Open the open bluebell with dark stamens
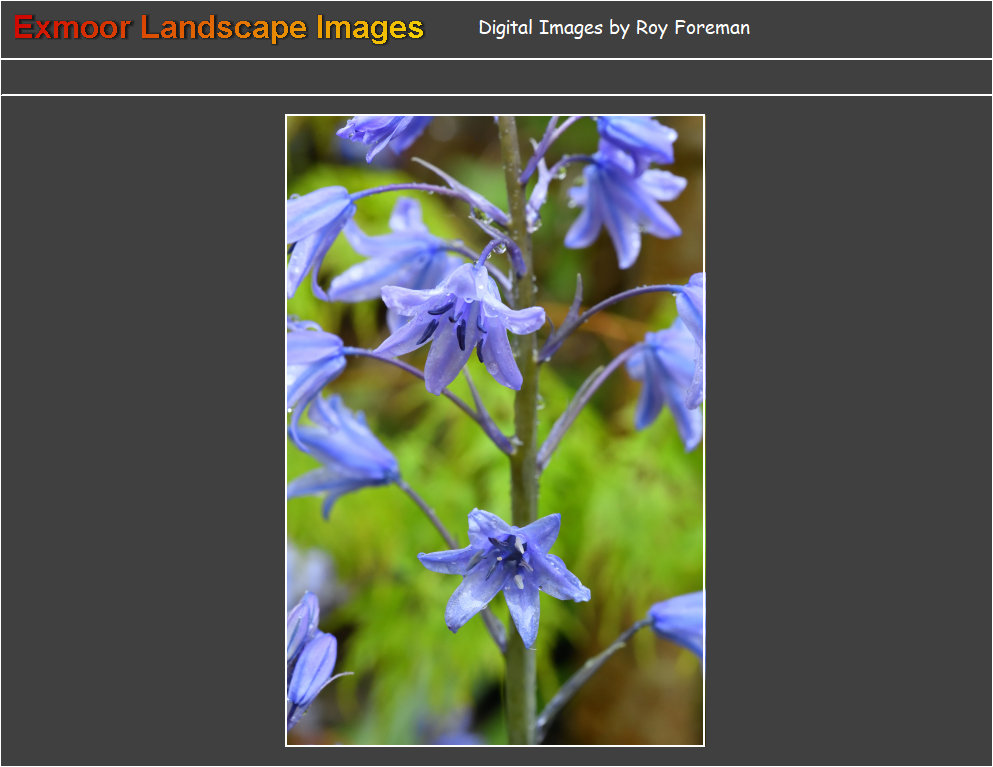 click(460, 320)
